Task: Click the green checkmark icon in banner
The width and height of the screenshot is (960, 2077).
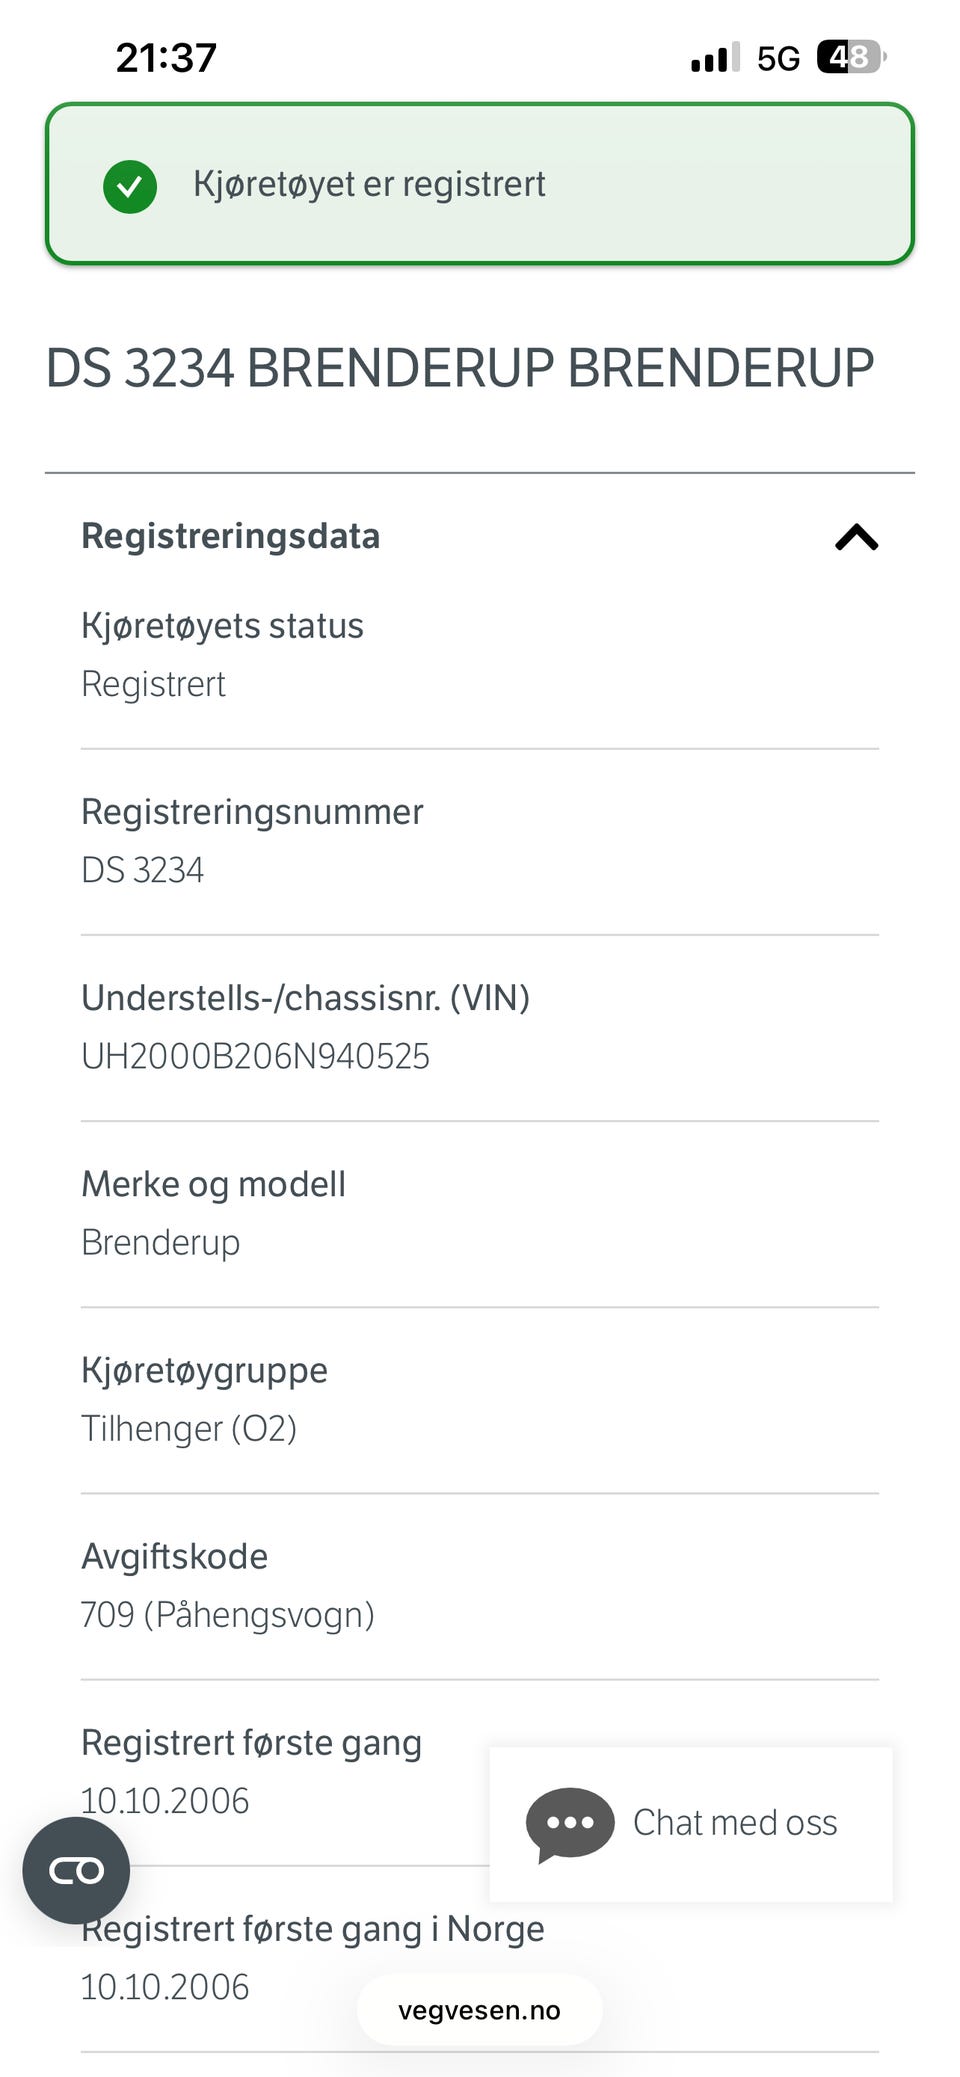Action: point(130,186)
